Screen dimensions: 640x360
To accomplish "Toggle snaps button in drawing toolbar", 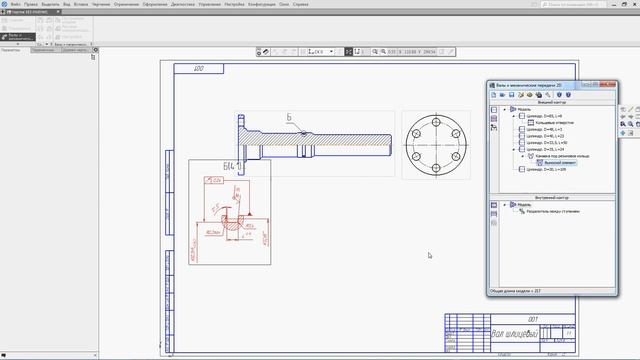I will click(349, 52).
